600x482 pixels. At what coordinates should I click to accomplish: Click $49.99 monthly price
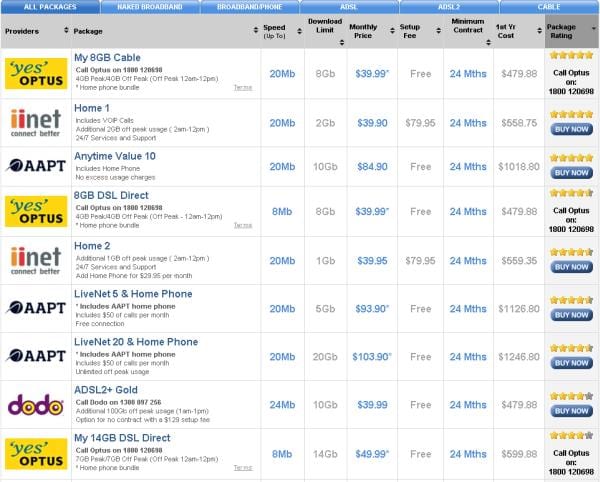pyautogui.click(x=372, y=454)
